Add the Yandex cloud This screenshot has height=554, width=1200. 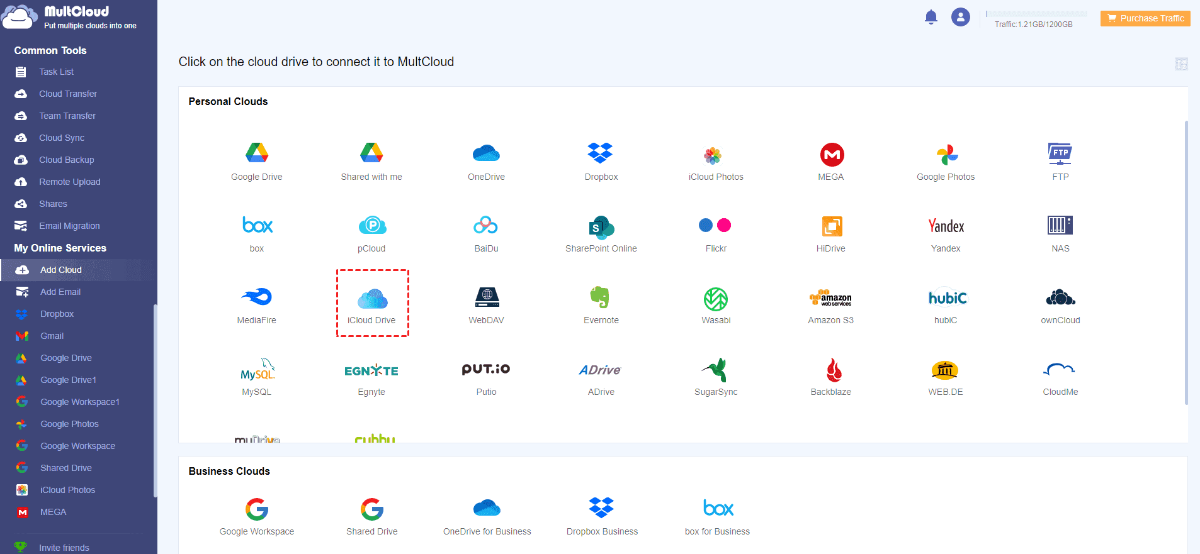coord(946,233)
